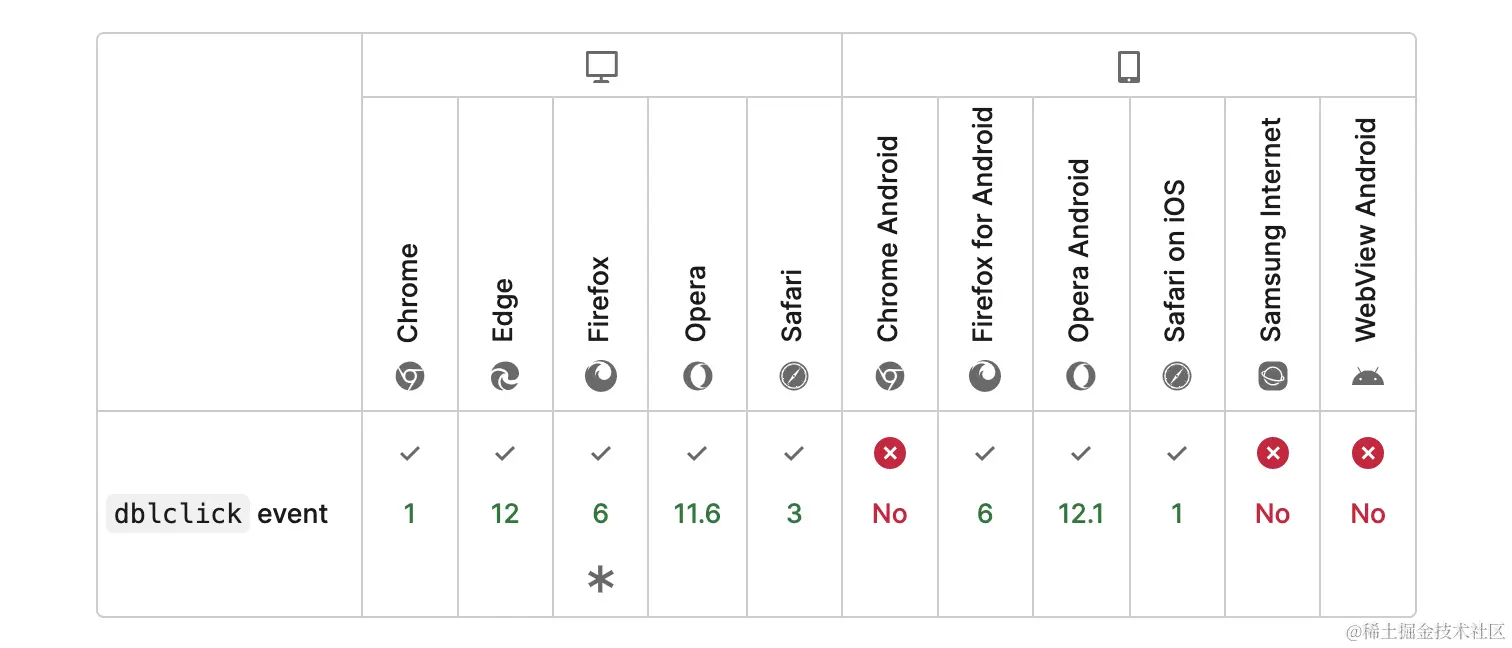Click the Safari on iOS compass icon

(x=1177, y=377)
